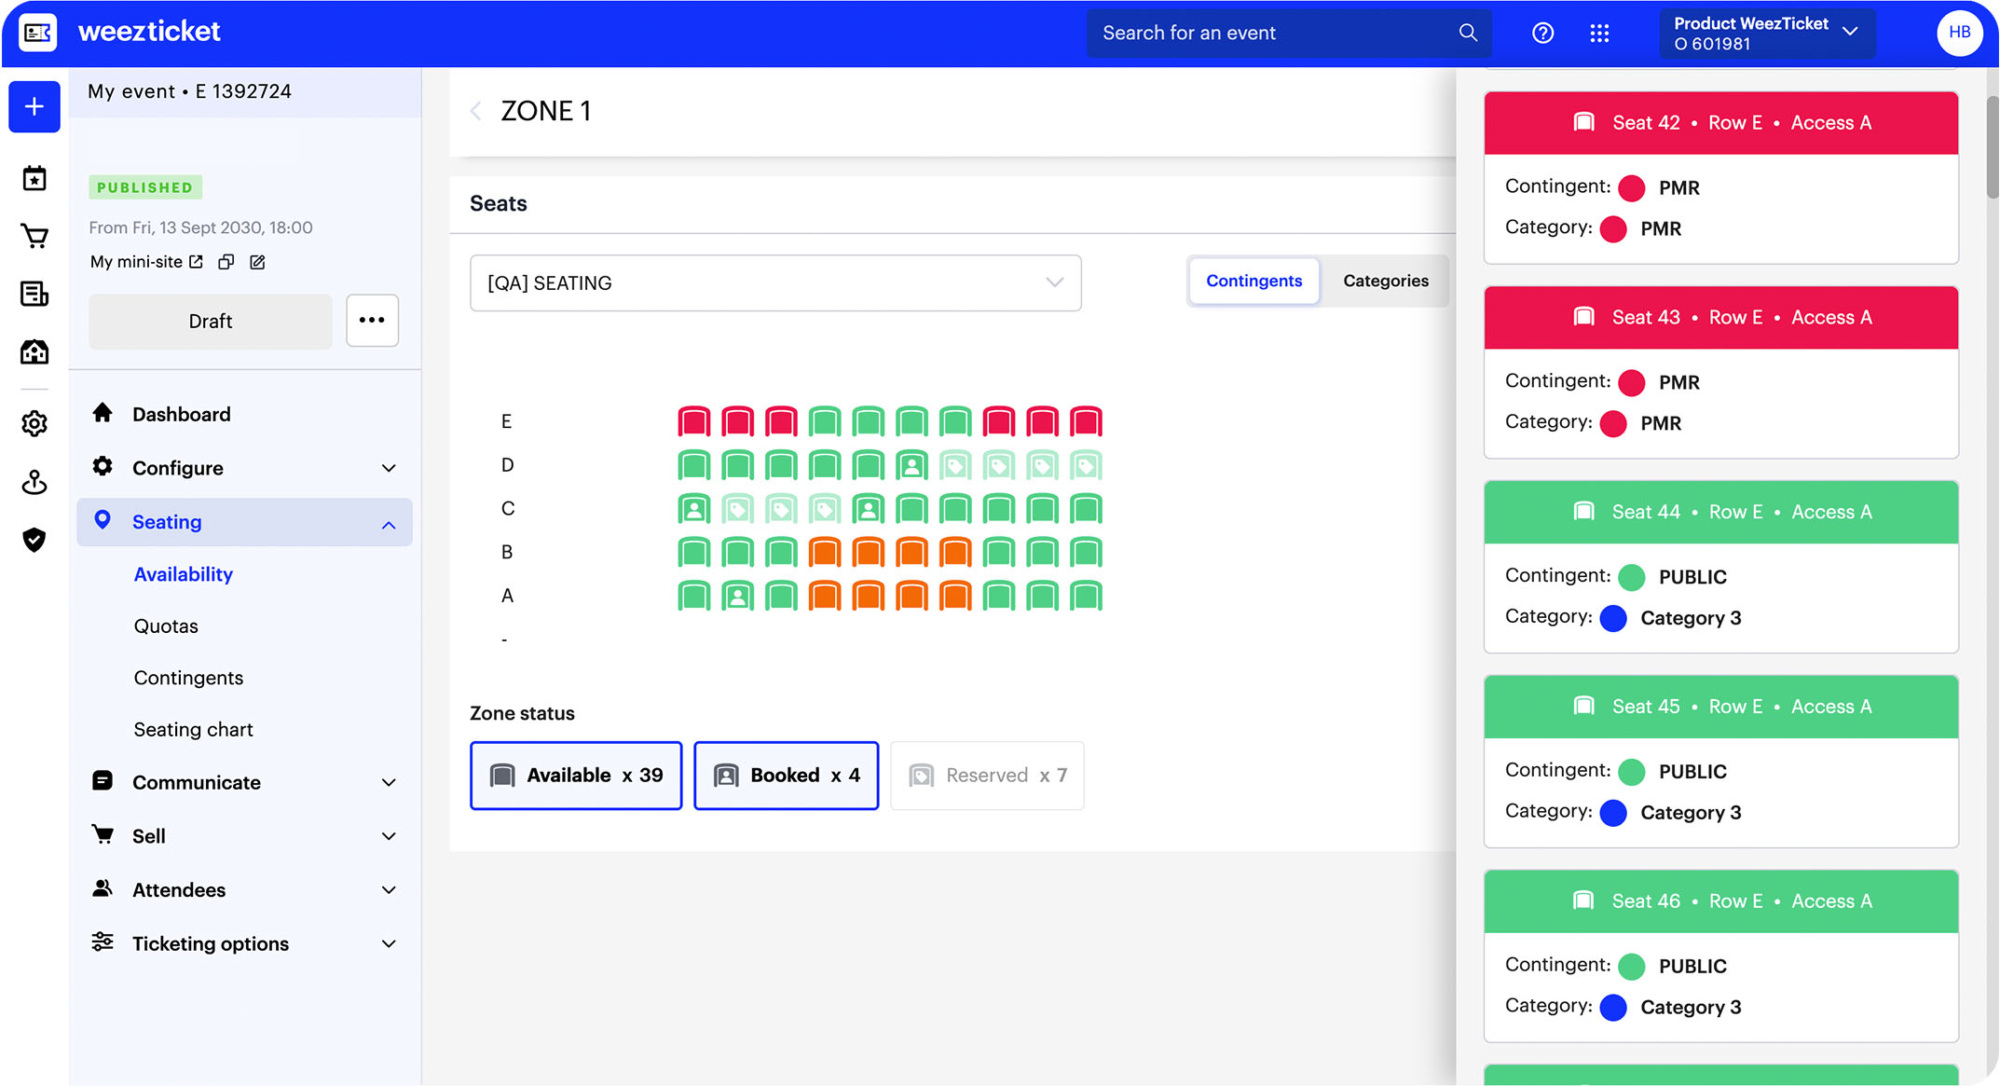Open the settings gear icon in the sidebar
The height and width of the screenshot is (1086, 2000).
tap(34, 423)
